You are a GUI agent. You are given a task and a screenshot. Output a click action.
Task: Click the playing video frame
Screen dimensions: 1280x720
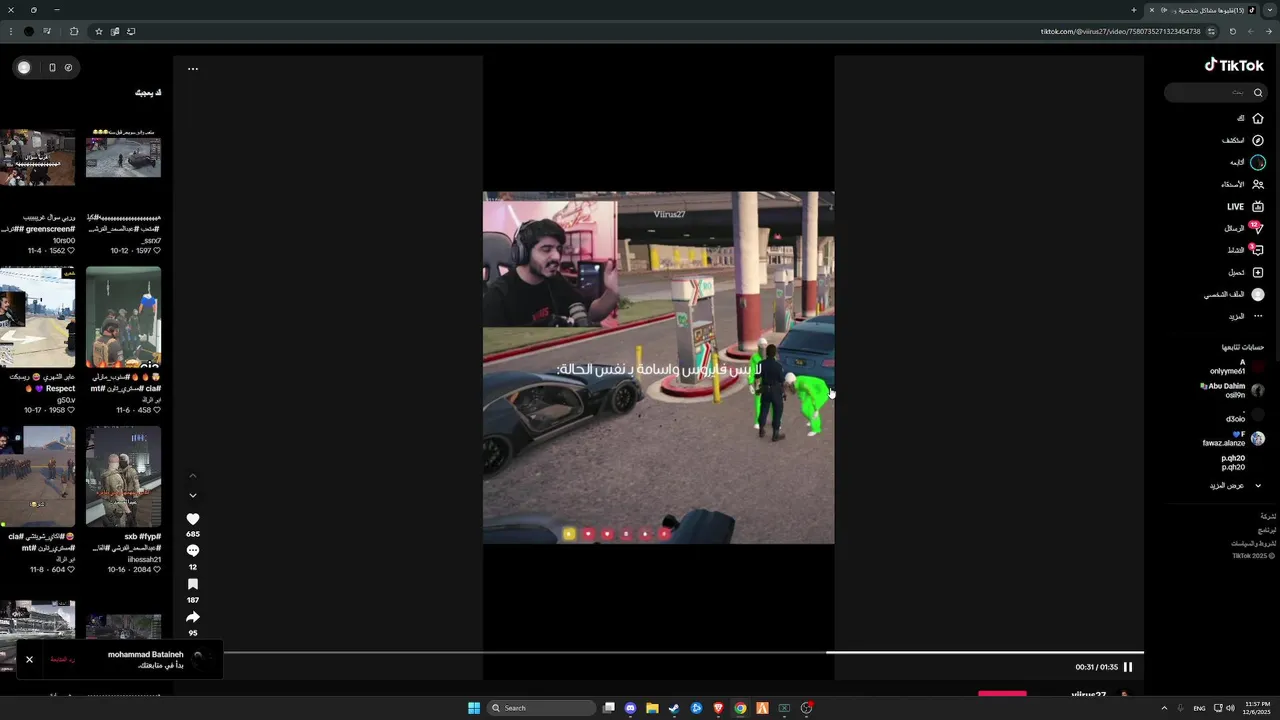pos(658,368)
